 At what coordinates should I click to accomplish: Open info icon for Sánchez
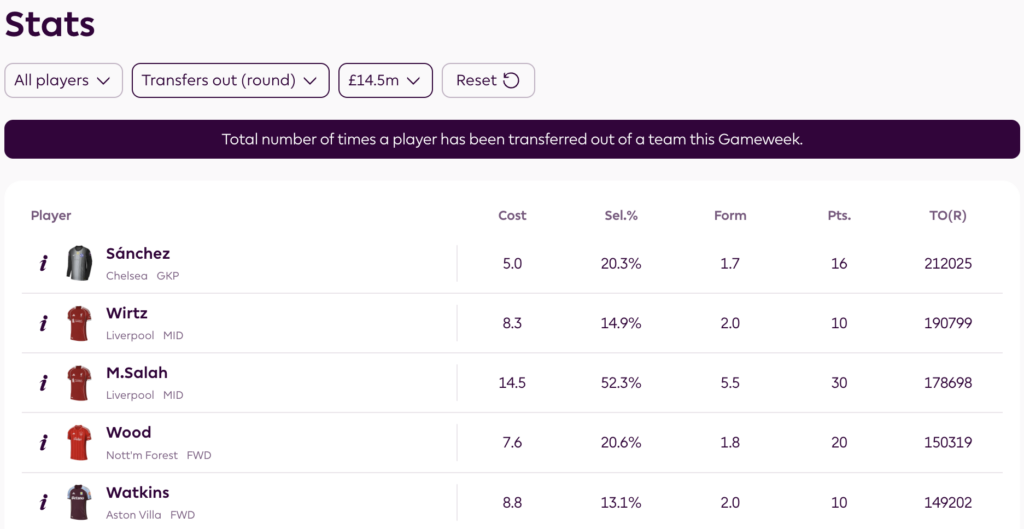click(x=43, y=264)
